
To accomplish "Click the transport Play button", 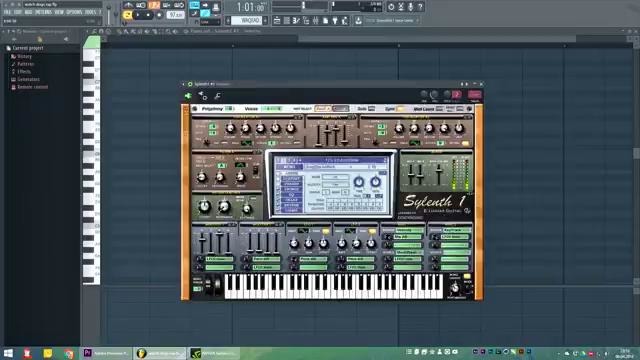I will 138,15.
